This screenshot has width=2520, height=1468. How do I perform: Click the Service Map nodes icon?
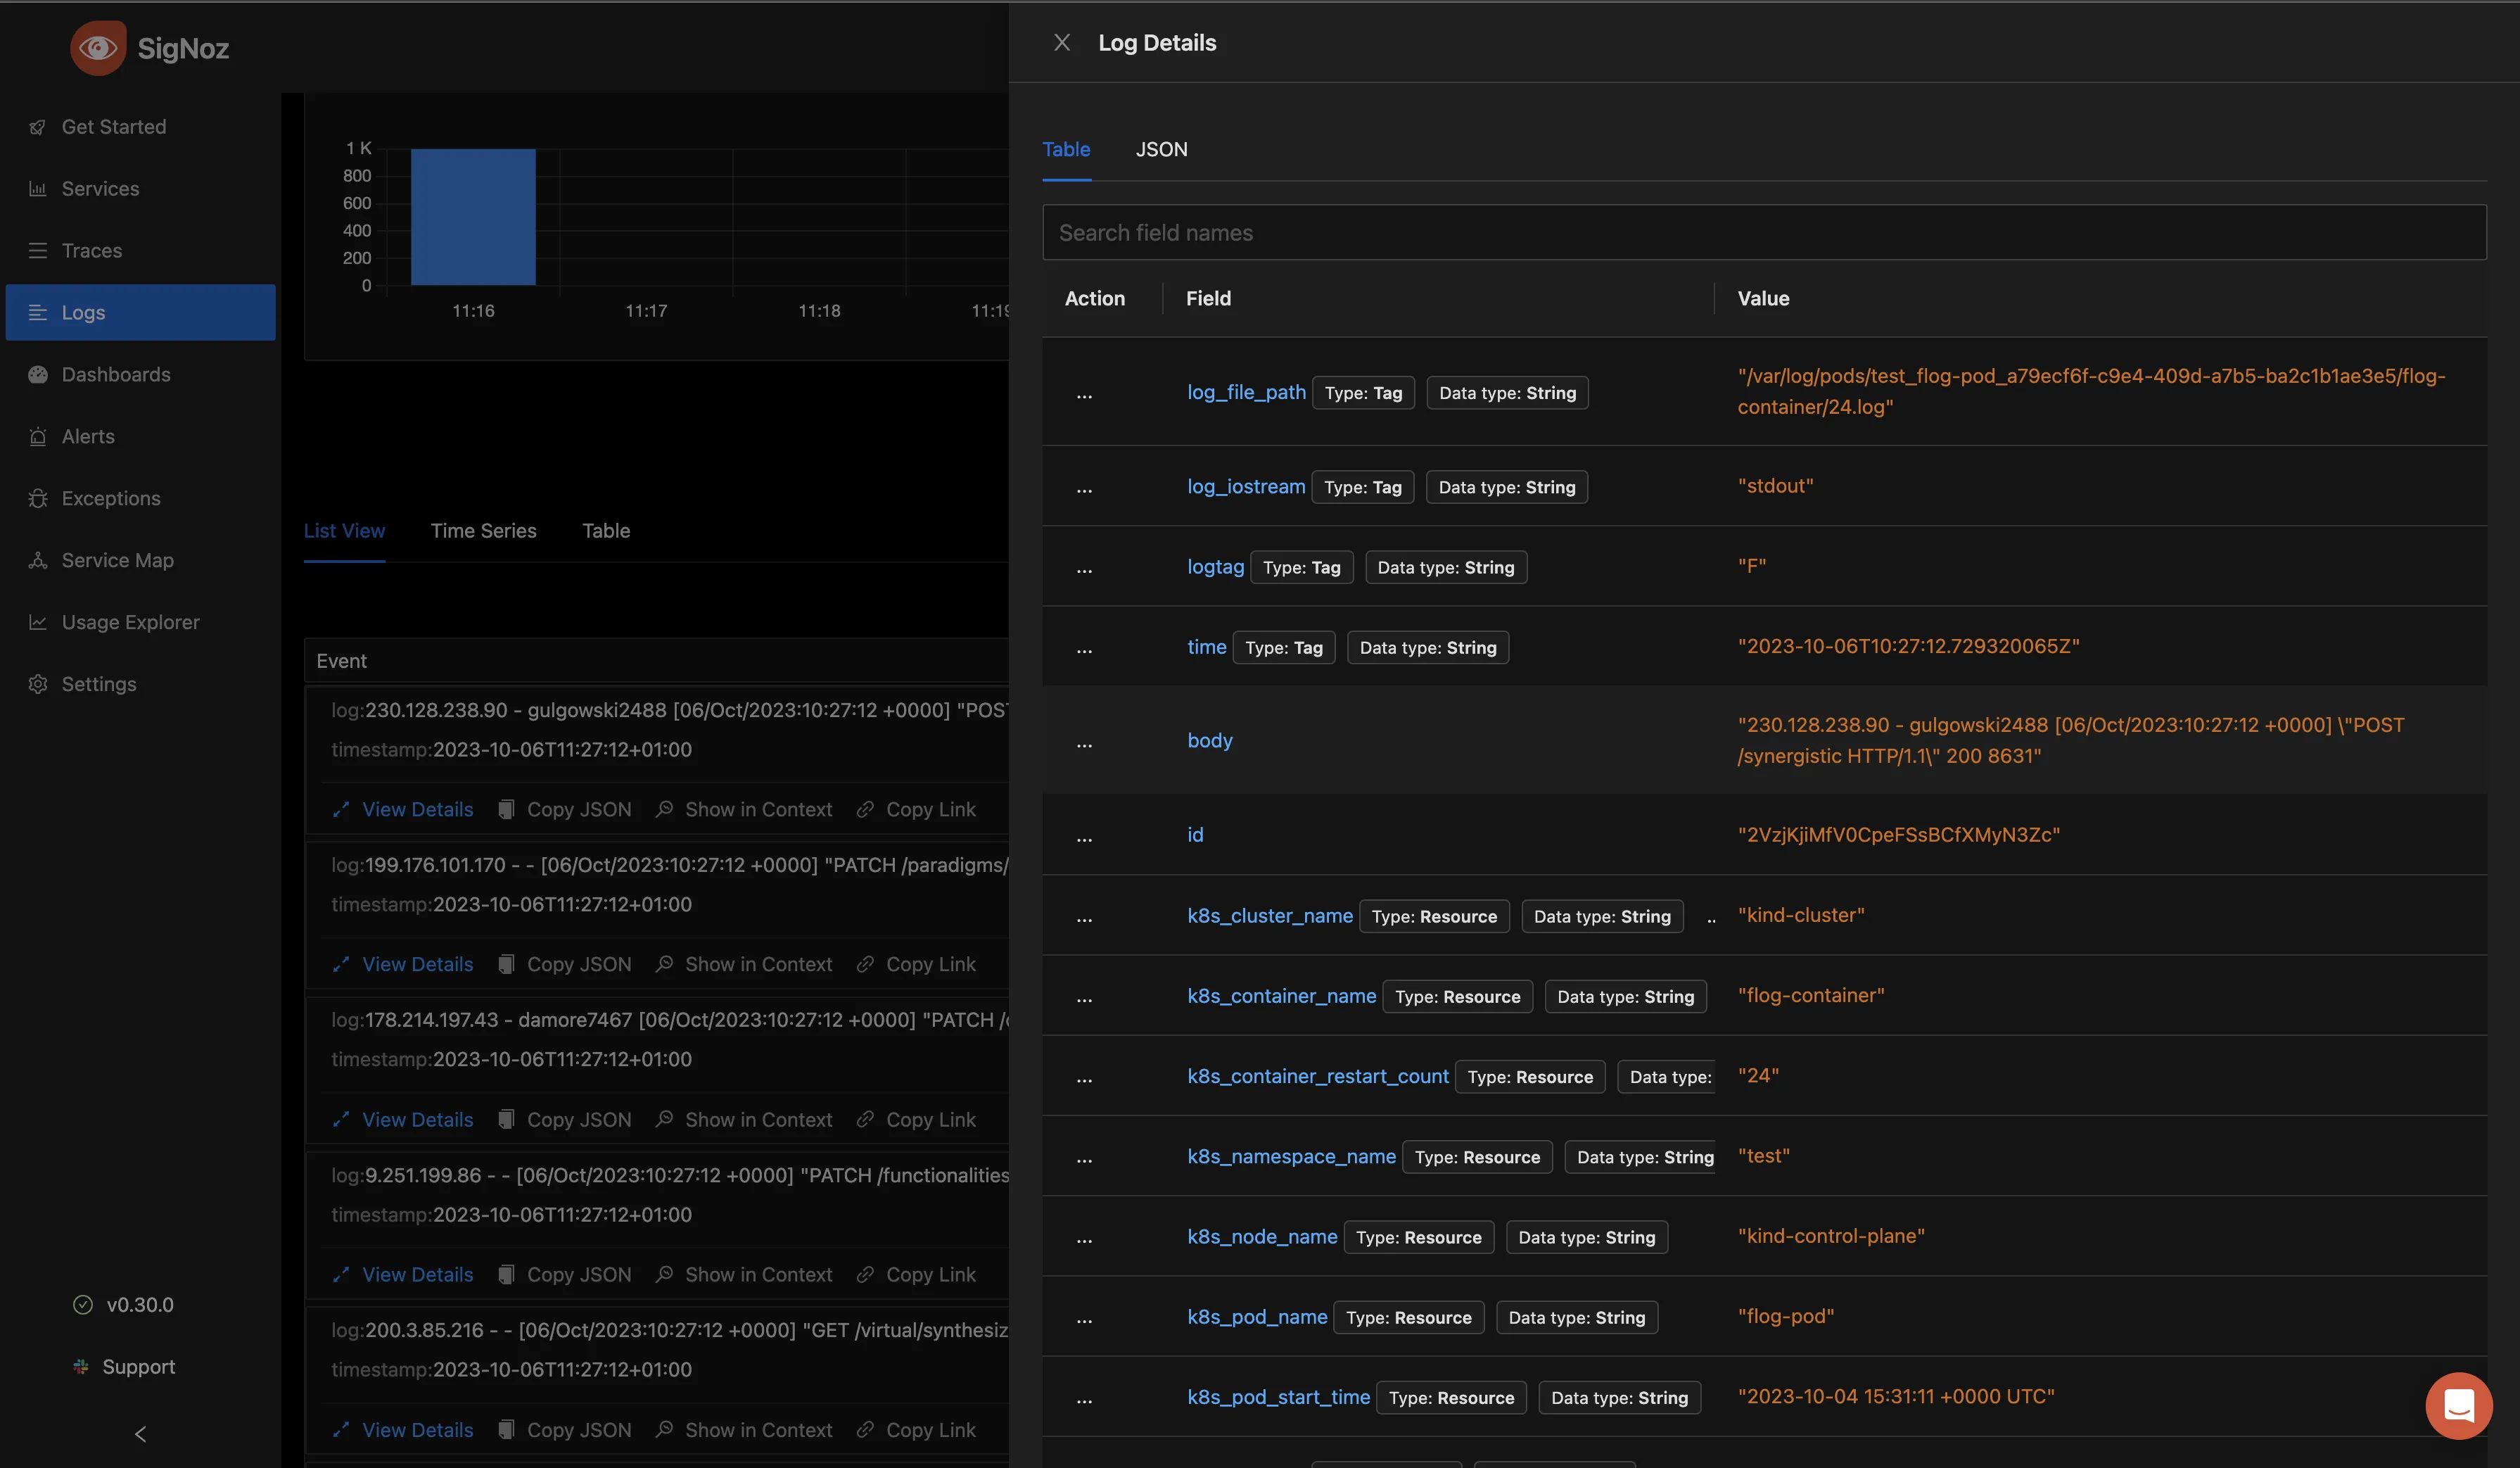(38, 561)
